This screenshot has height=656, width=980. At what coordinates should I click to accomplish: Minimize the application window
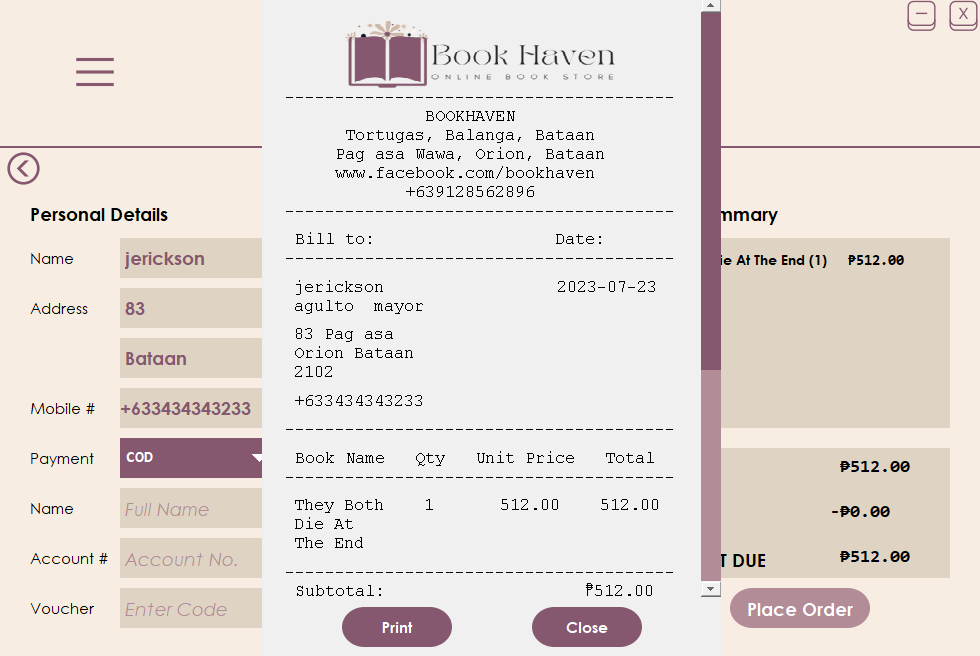coord(921,16)
